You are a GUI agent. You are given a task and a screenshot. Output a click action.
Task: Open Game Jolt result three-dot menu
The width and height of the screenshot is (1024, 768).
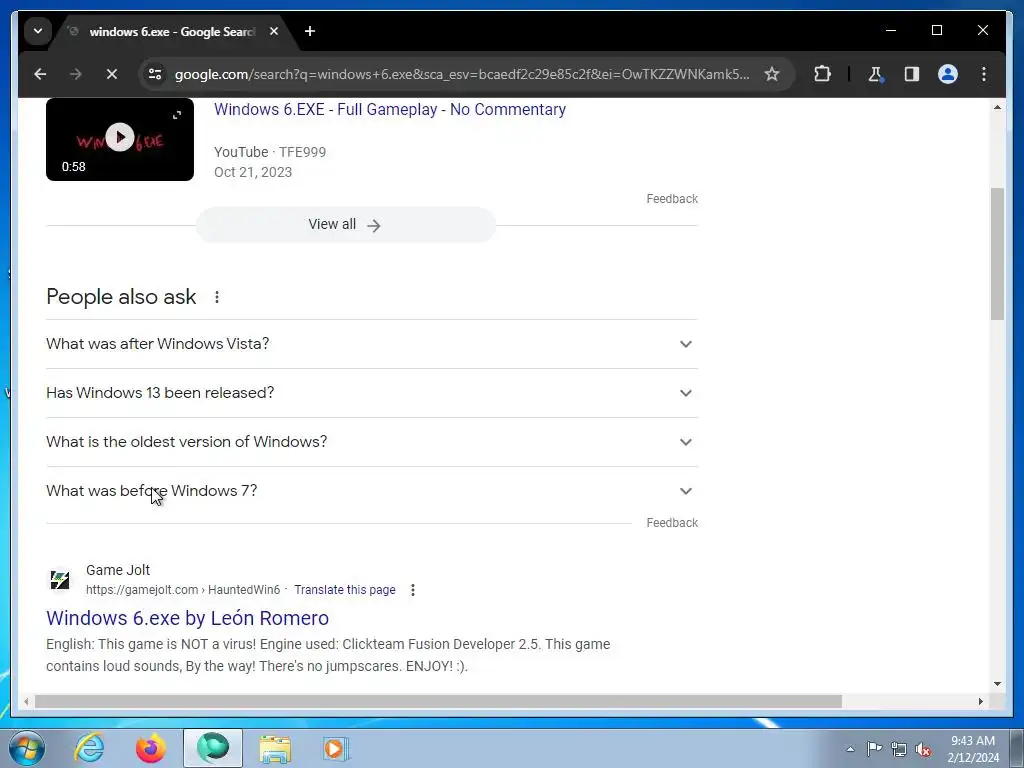413,590
